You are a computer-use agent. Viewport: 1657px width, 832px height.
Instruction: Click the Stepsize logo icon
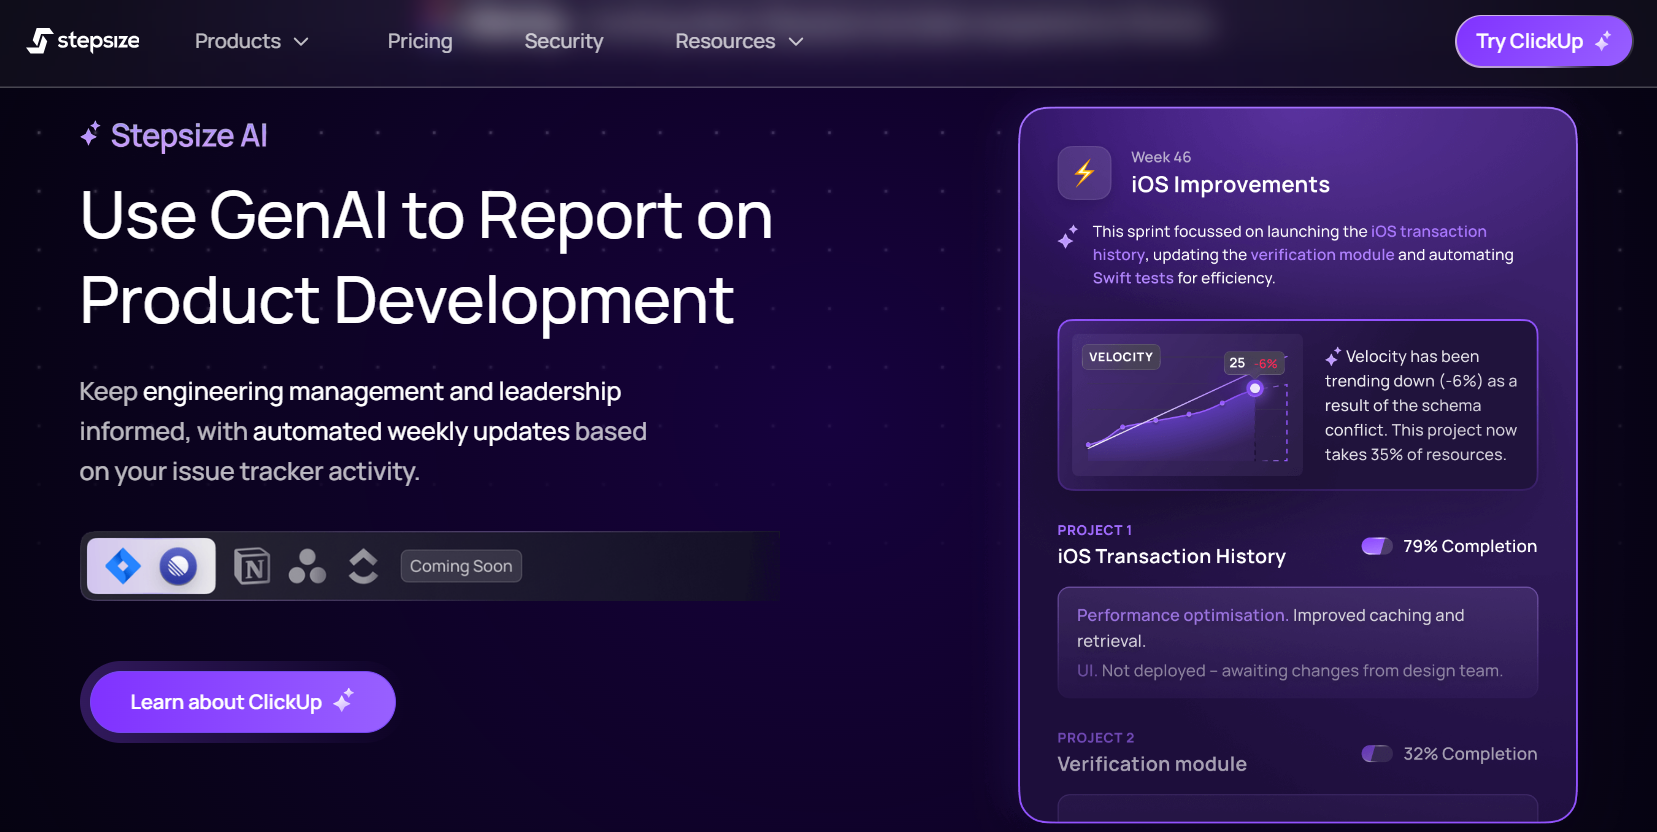40,41
